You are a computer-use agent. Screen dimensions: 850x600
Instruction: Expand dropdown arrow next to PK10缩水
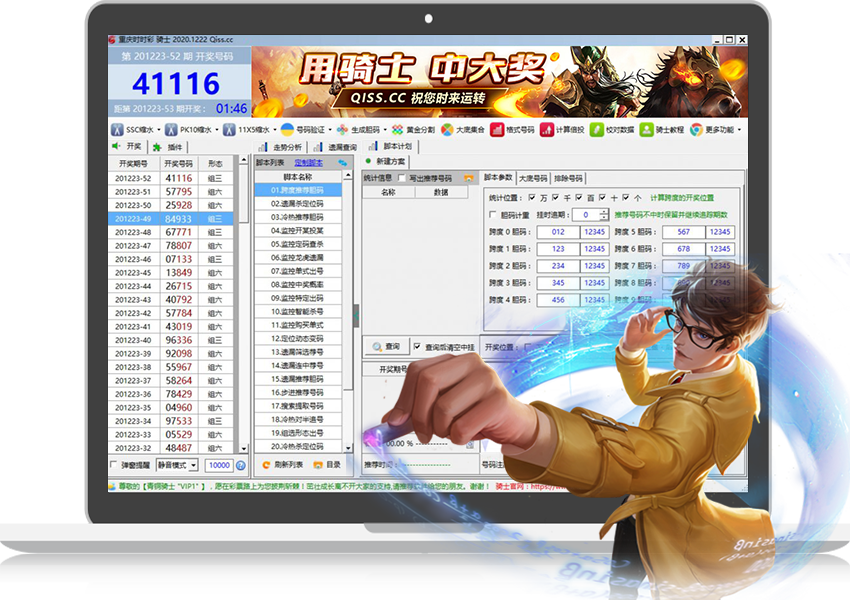217,130
